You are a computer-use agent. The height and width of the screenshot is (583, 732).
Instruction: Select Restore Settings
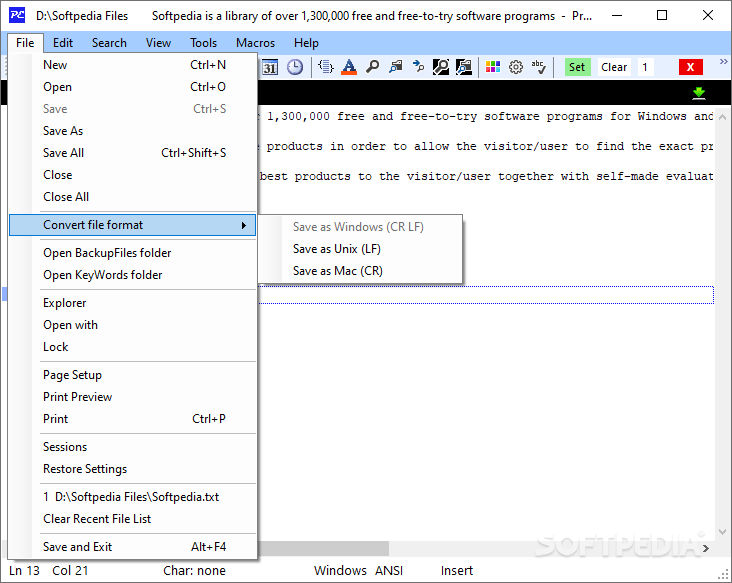coord(133,469)
